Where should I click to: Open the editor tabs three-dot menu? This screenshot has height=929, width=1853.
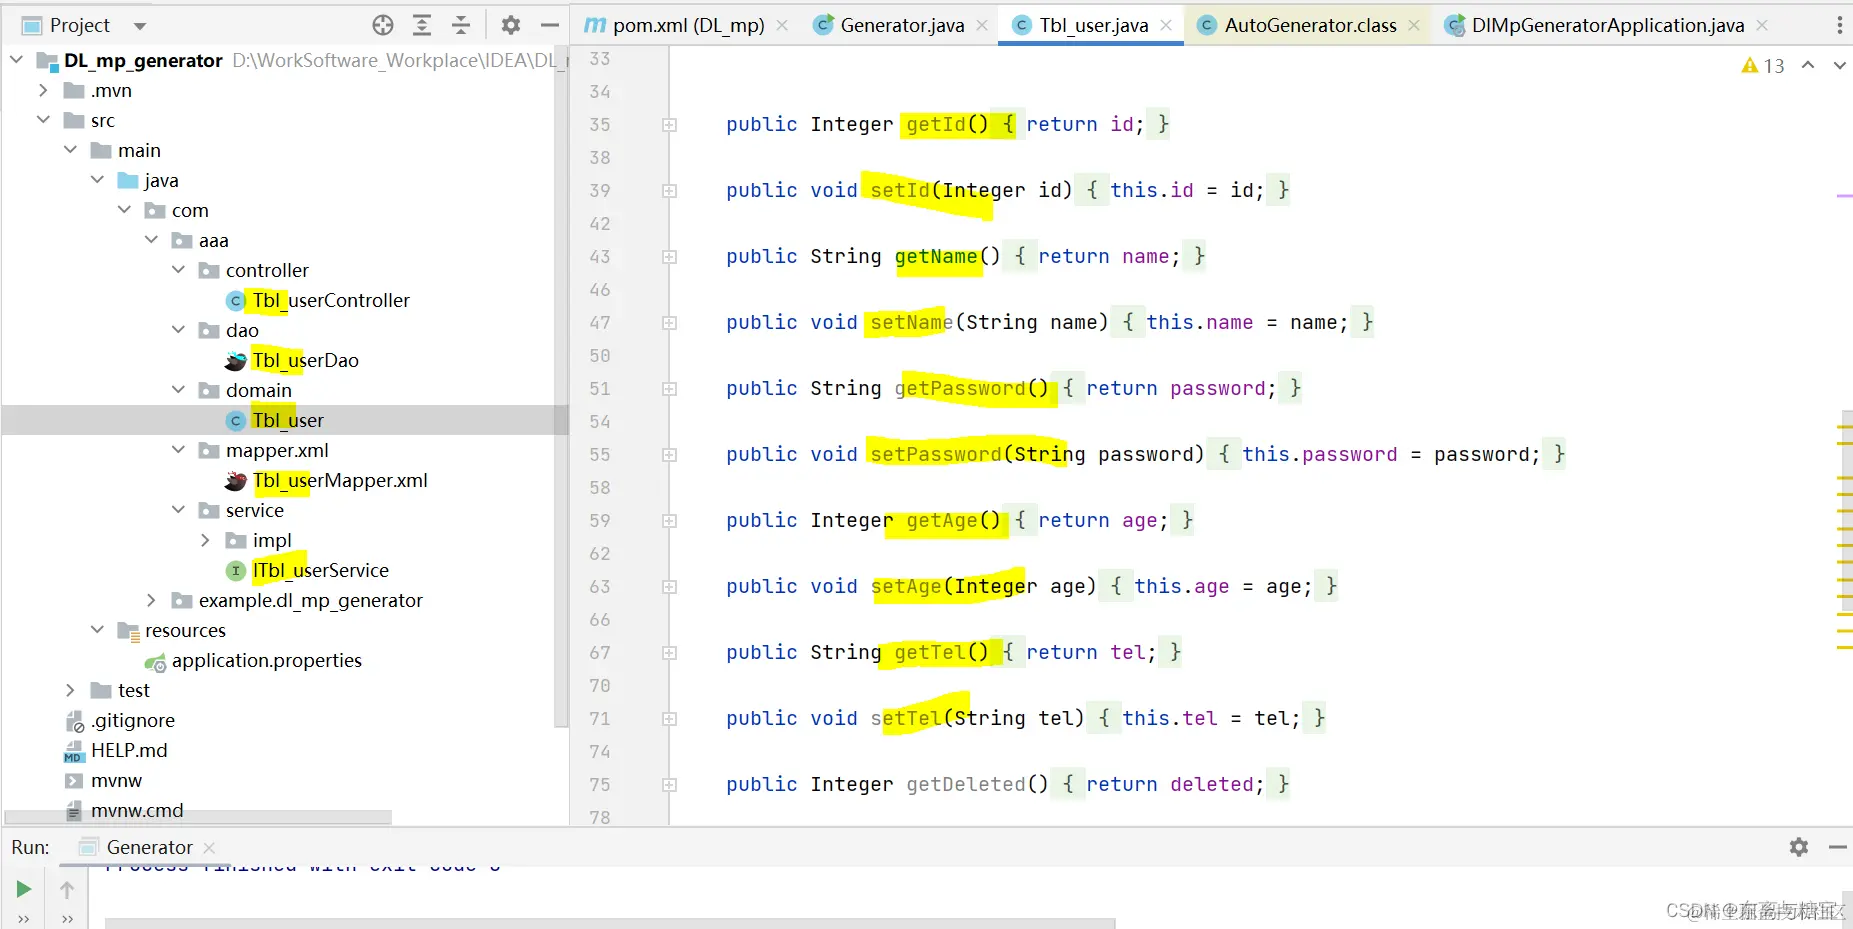[1839, 25]
